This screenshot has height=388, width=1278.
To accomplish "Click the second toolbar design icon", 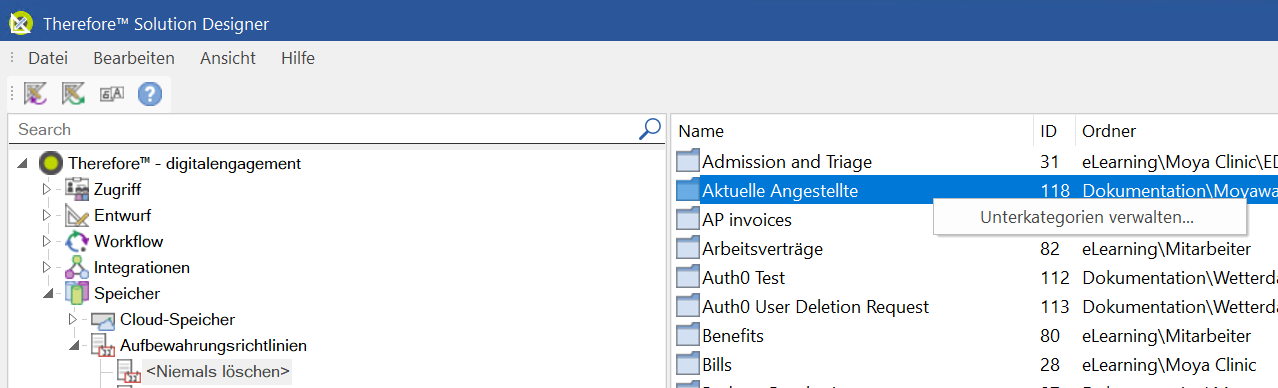I will tap(73, 94).
